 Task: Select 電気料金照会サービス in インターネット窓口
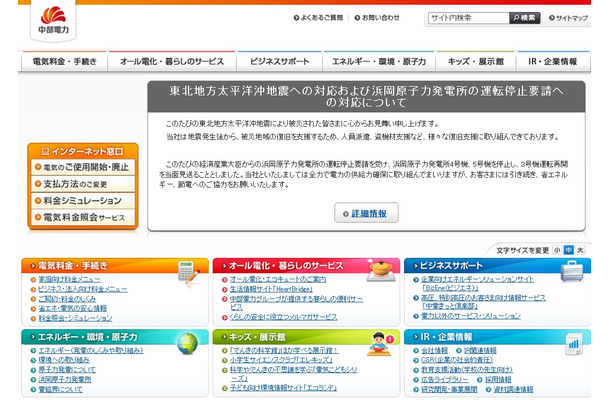(x=83, y=218)
